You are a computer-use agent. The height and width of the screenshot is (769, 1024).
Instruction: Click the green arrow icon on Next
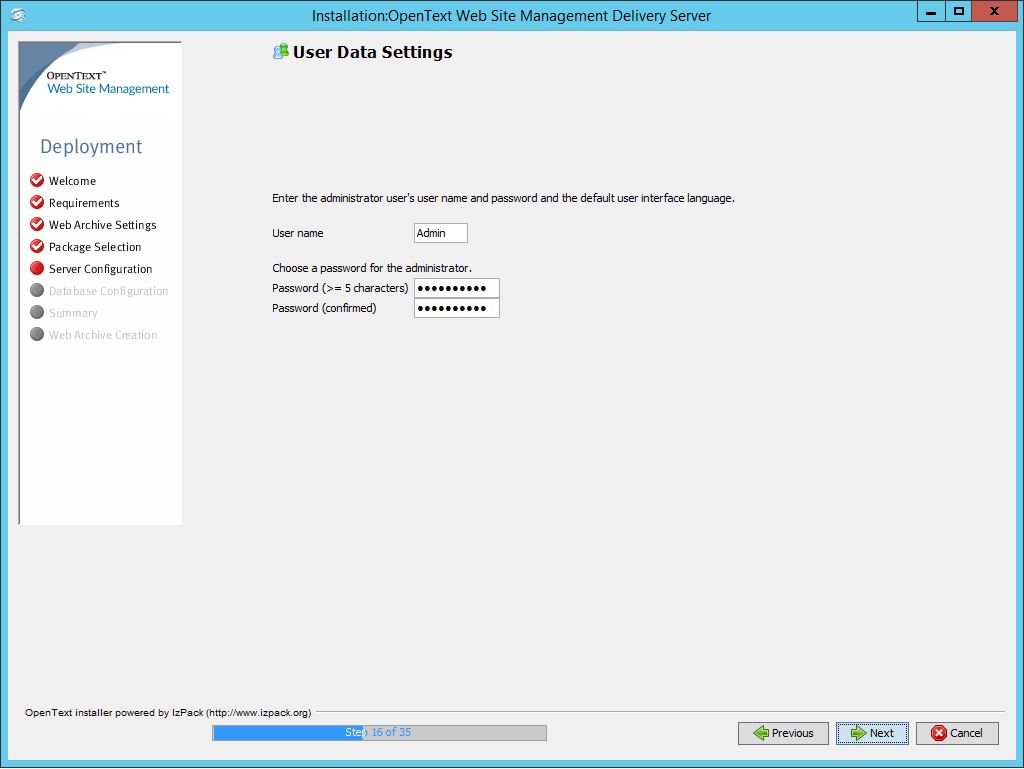coord(858,733)
